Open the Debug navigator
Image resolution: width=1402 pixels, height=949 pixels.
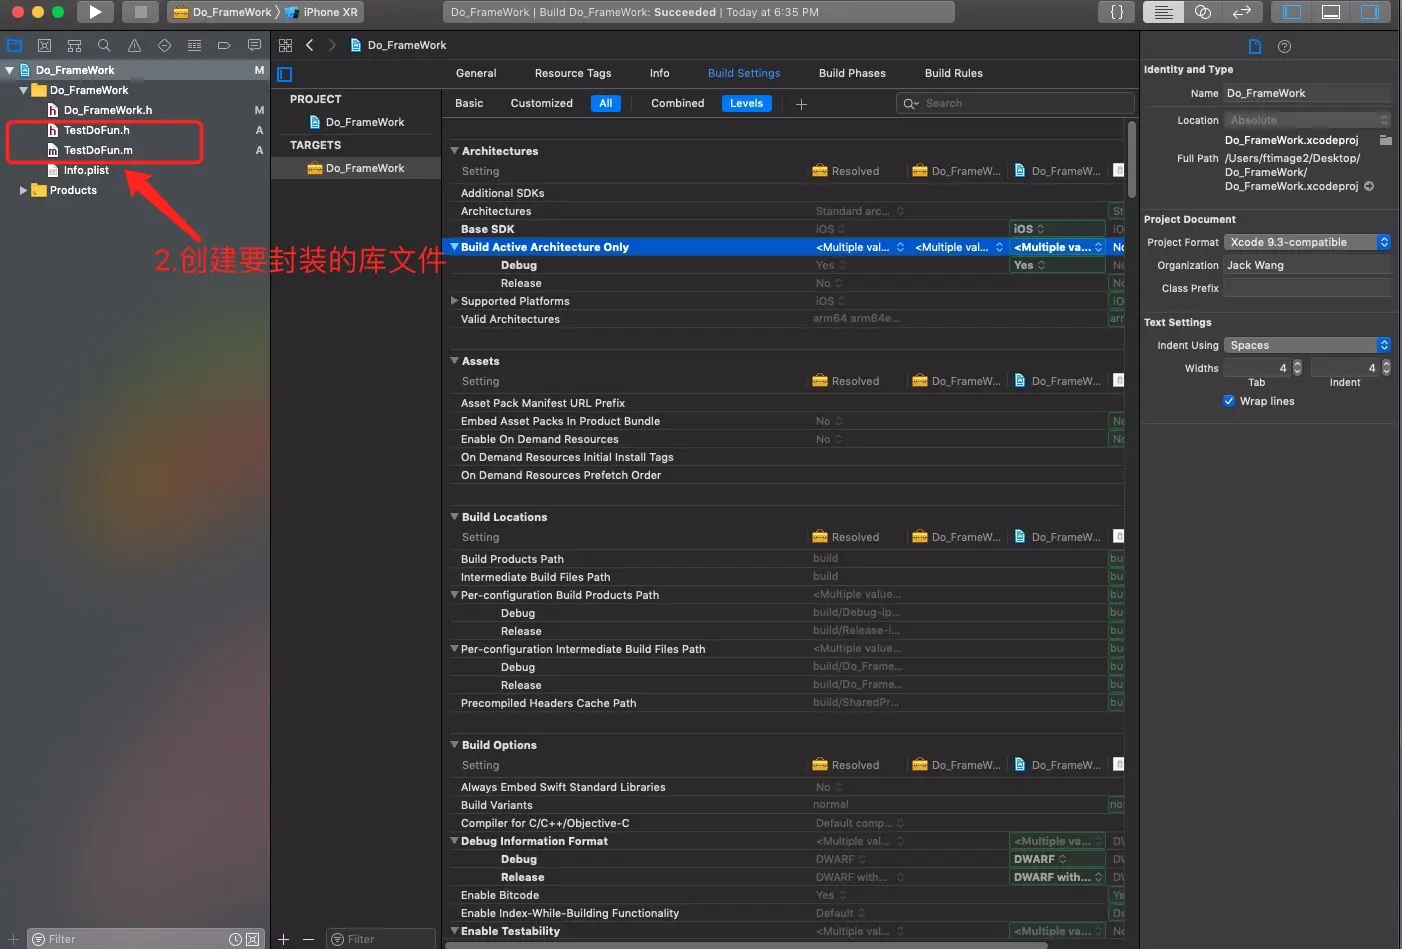(x=194, y=45)
